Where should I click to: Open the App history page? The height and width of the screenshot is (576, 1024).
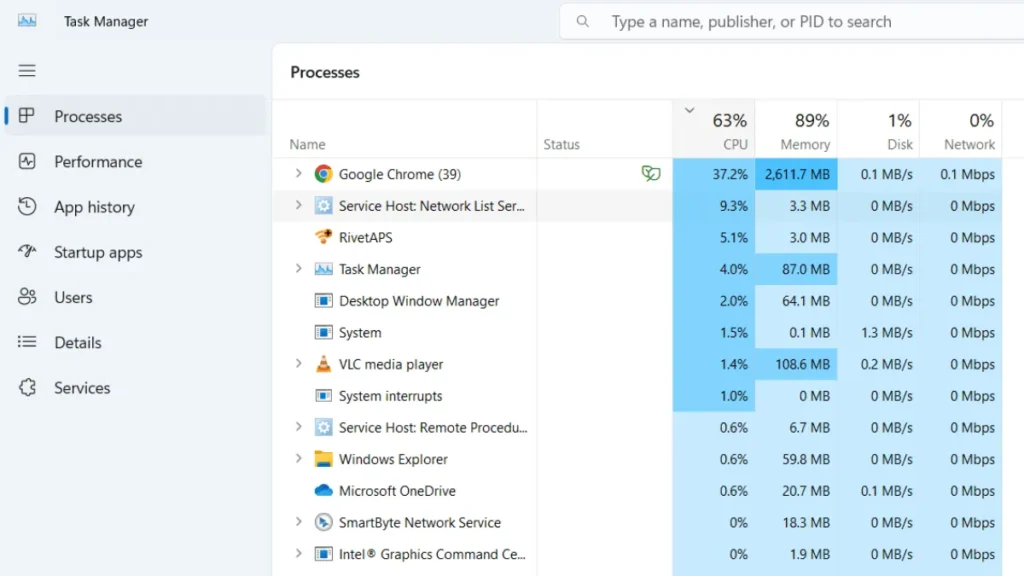[135, 206]
